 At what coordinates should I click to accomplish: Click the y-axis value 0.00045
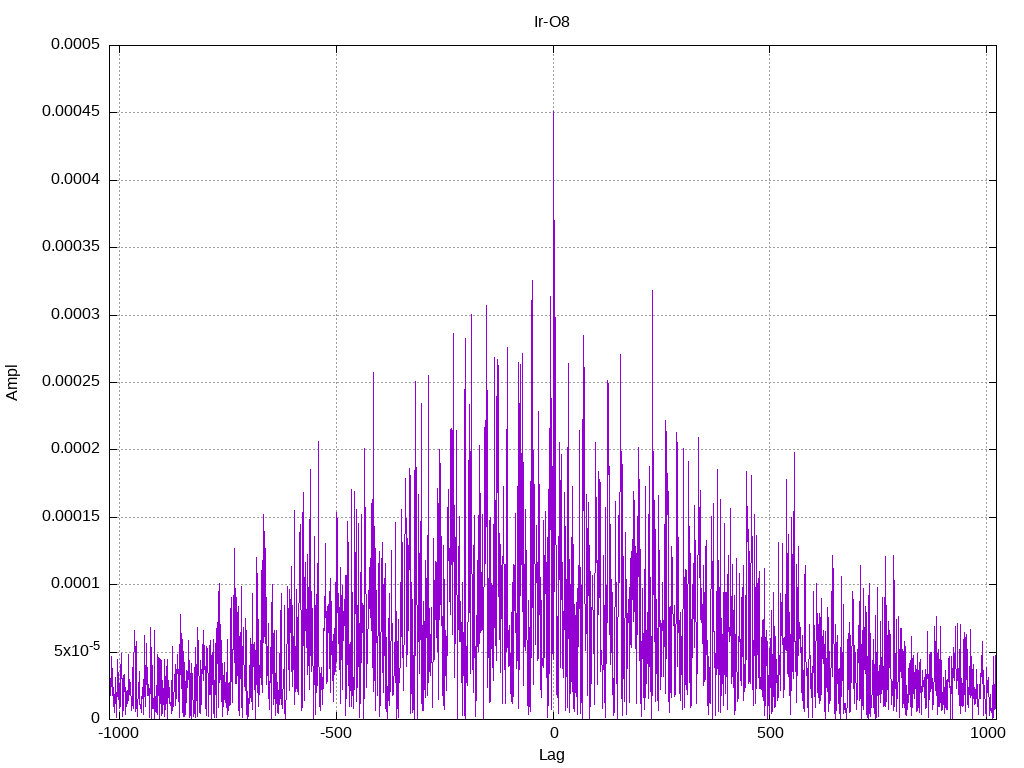[71, 112]
